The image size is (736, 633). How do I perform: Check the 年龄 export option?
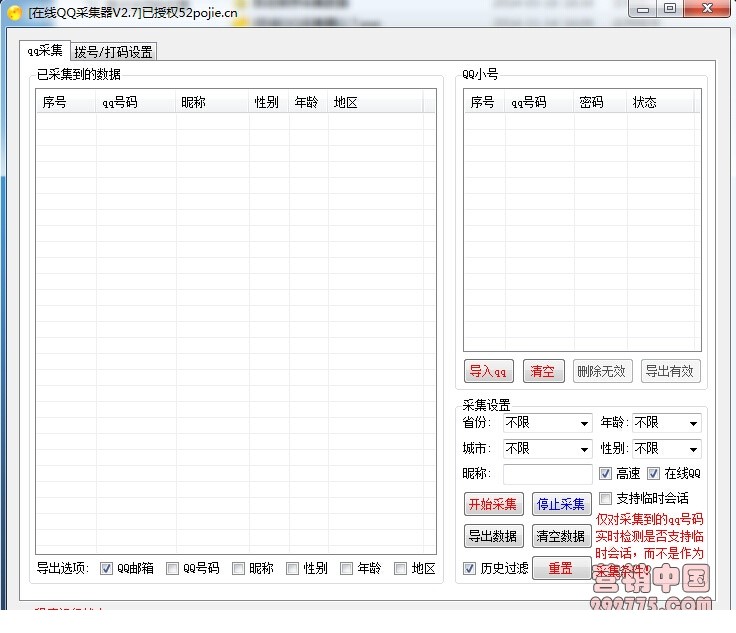346,569
